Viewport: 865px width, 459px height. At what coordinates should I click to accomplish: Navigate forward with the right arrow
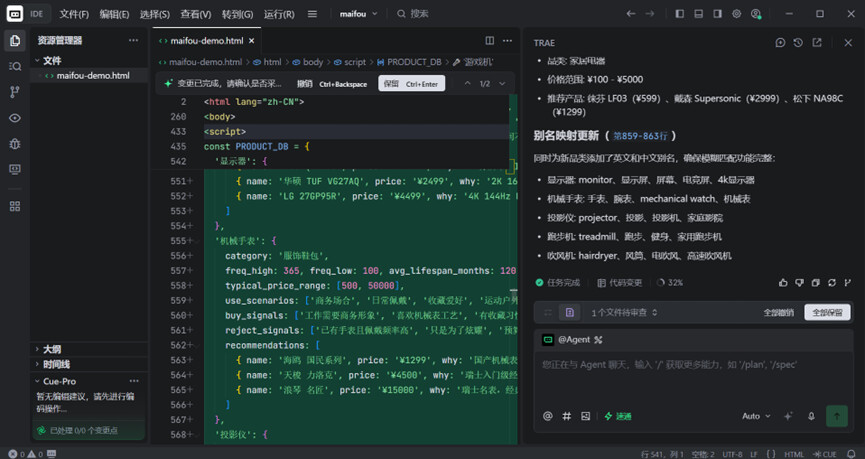(650, 14)
